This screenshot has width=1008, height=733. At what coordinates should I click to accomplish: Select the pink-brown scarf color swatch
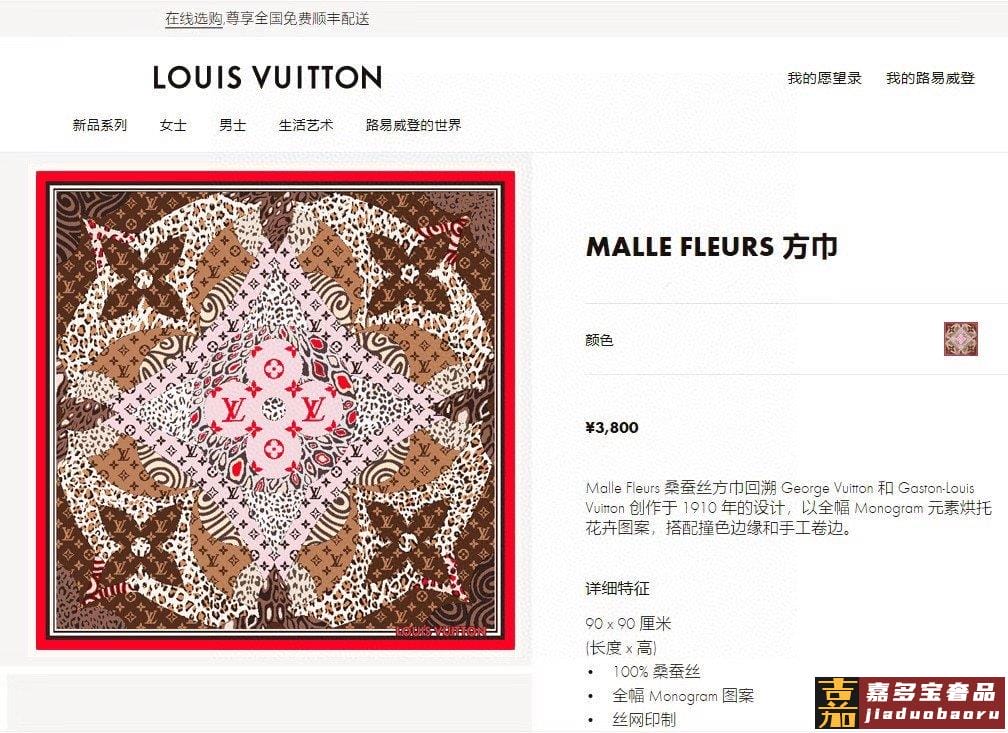(960, 339)
